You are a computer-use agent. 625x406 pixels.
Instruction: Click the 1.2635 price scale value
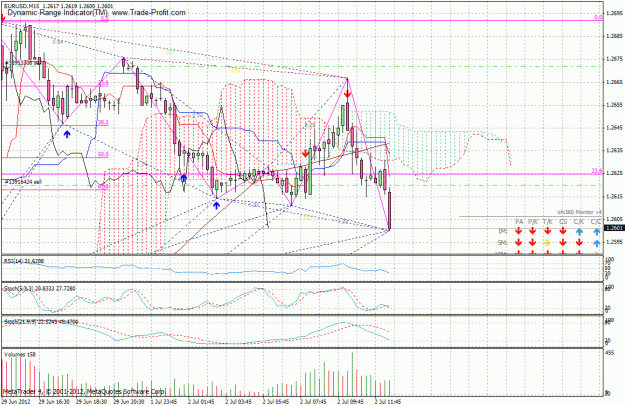click(614, 151)
